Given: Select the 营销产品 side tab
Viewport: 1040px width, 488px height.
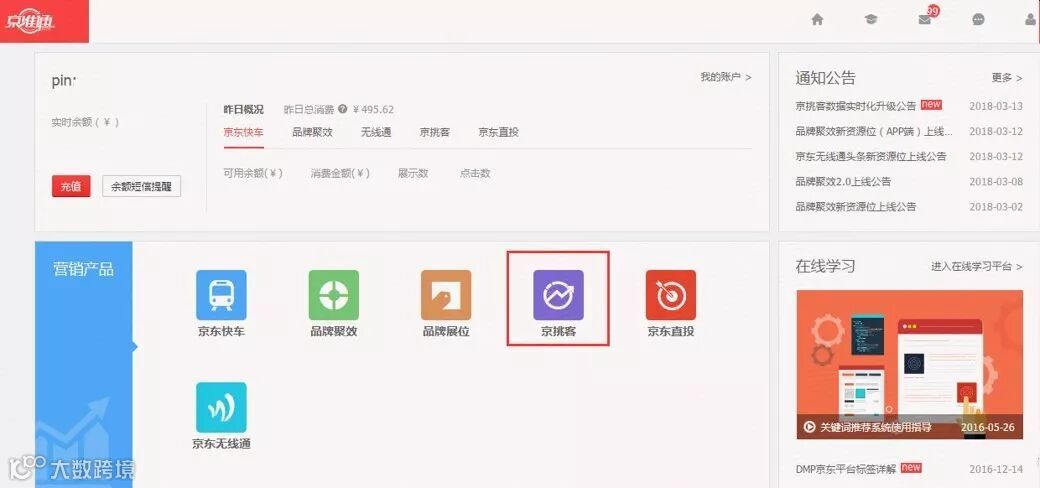Looking at the screenshot, I should 84,269.
